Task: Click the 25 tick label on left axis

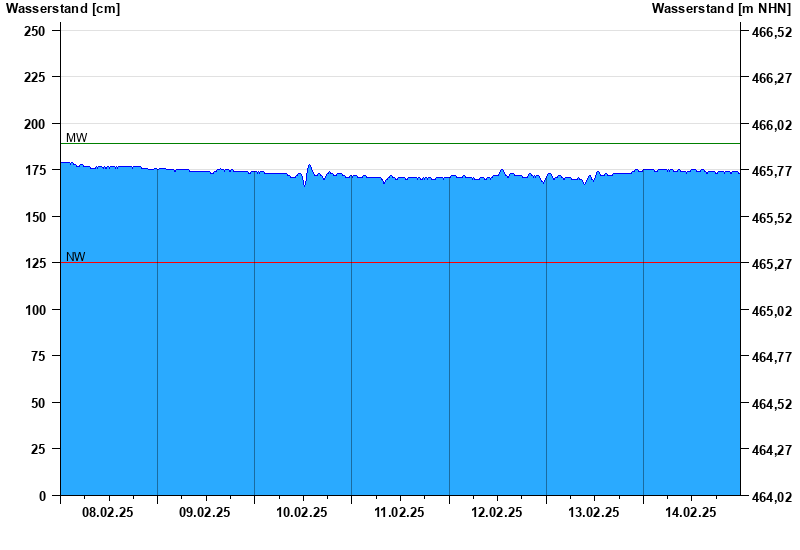Action: [x=38, y=449]
